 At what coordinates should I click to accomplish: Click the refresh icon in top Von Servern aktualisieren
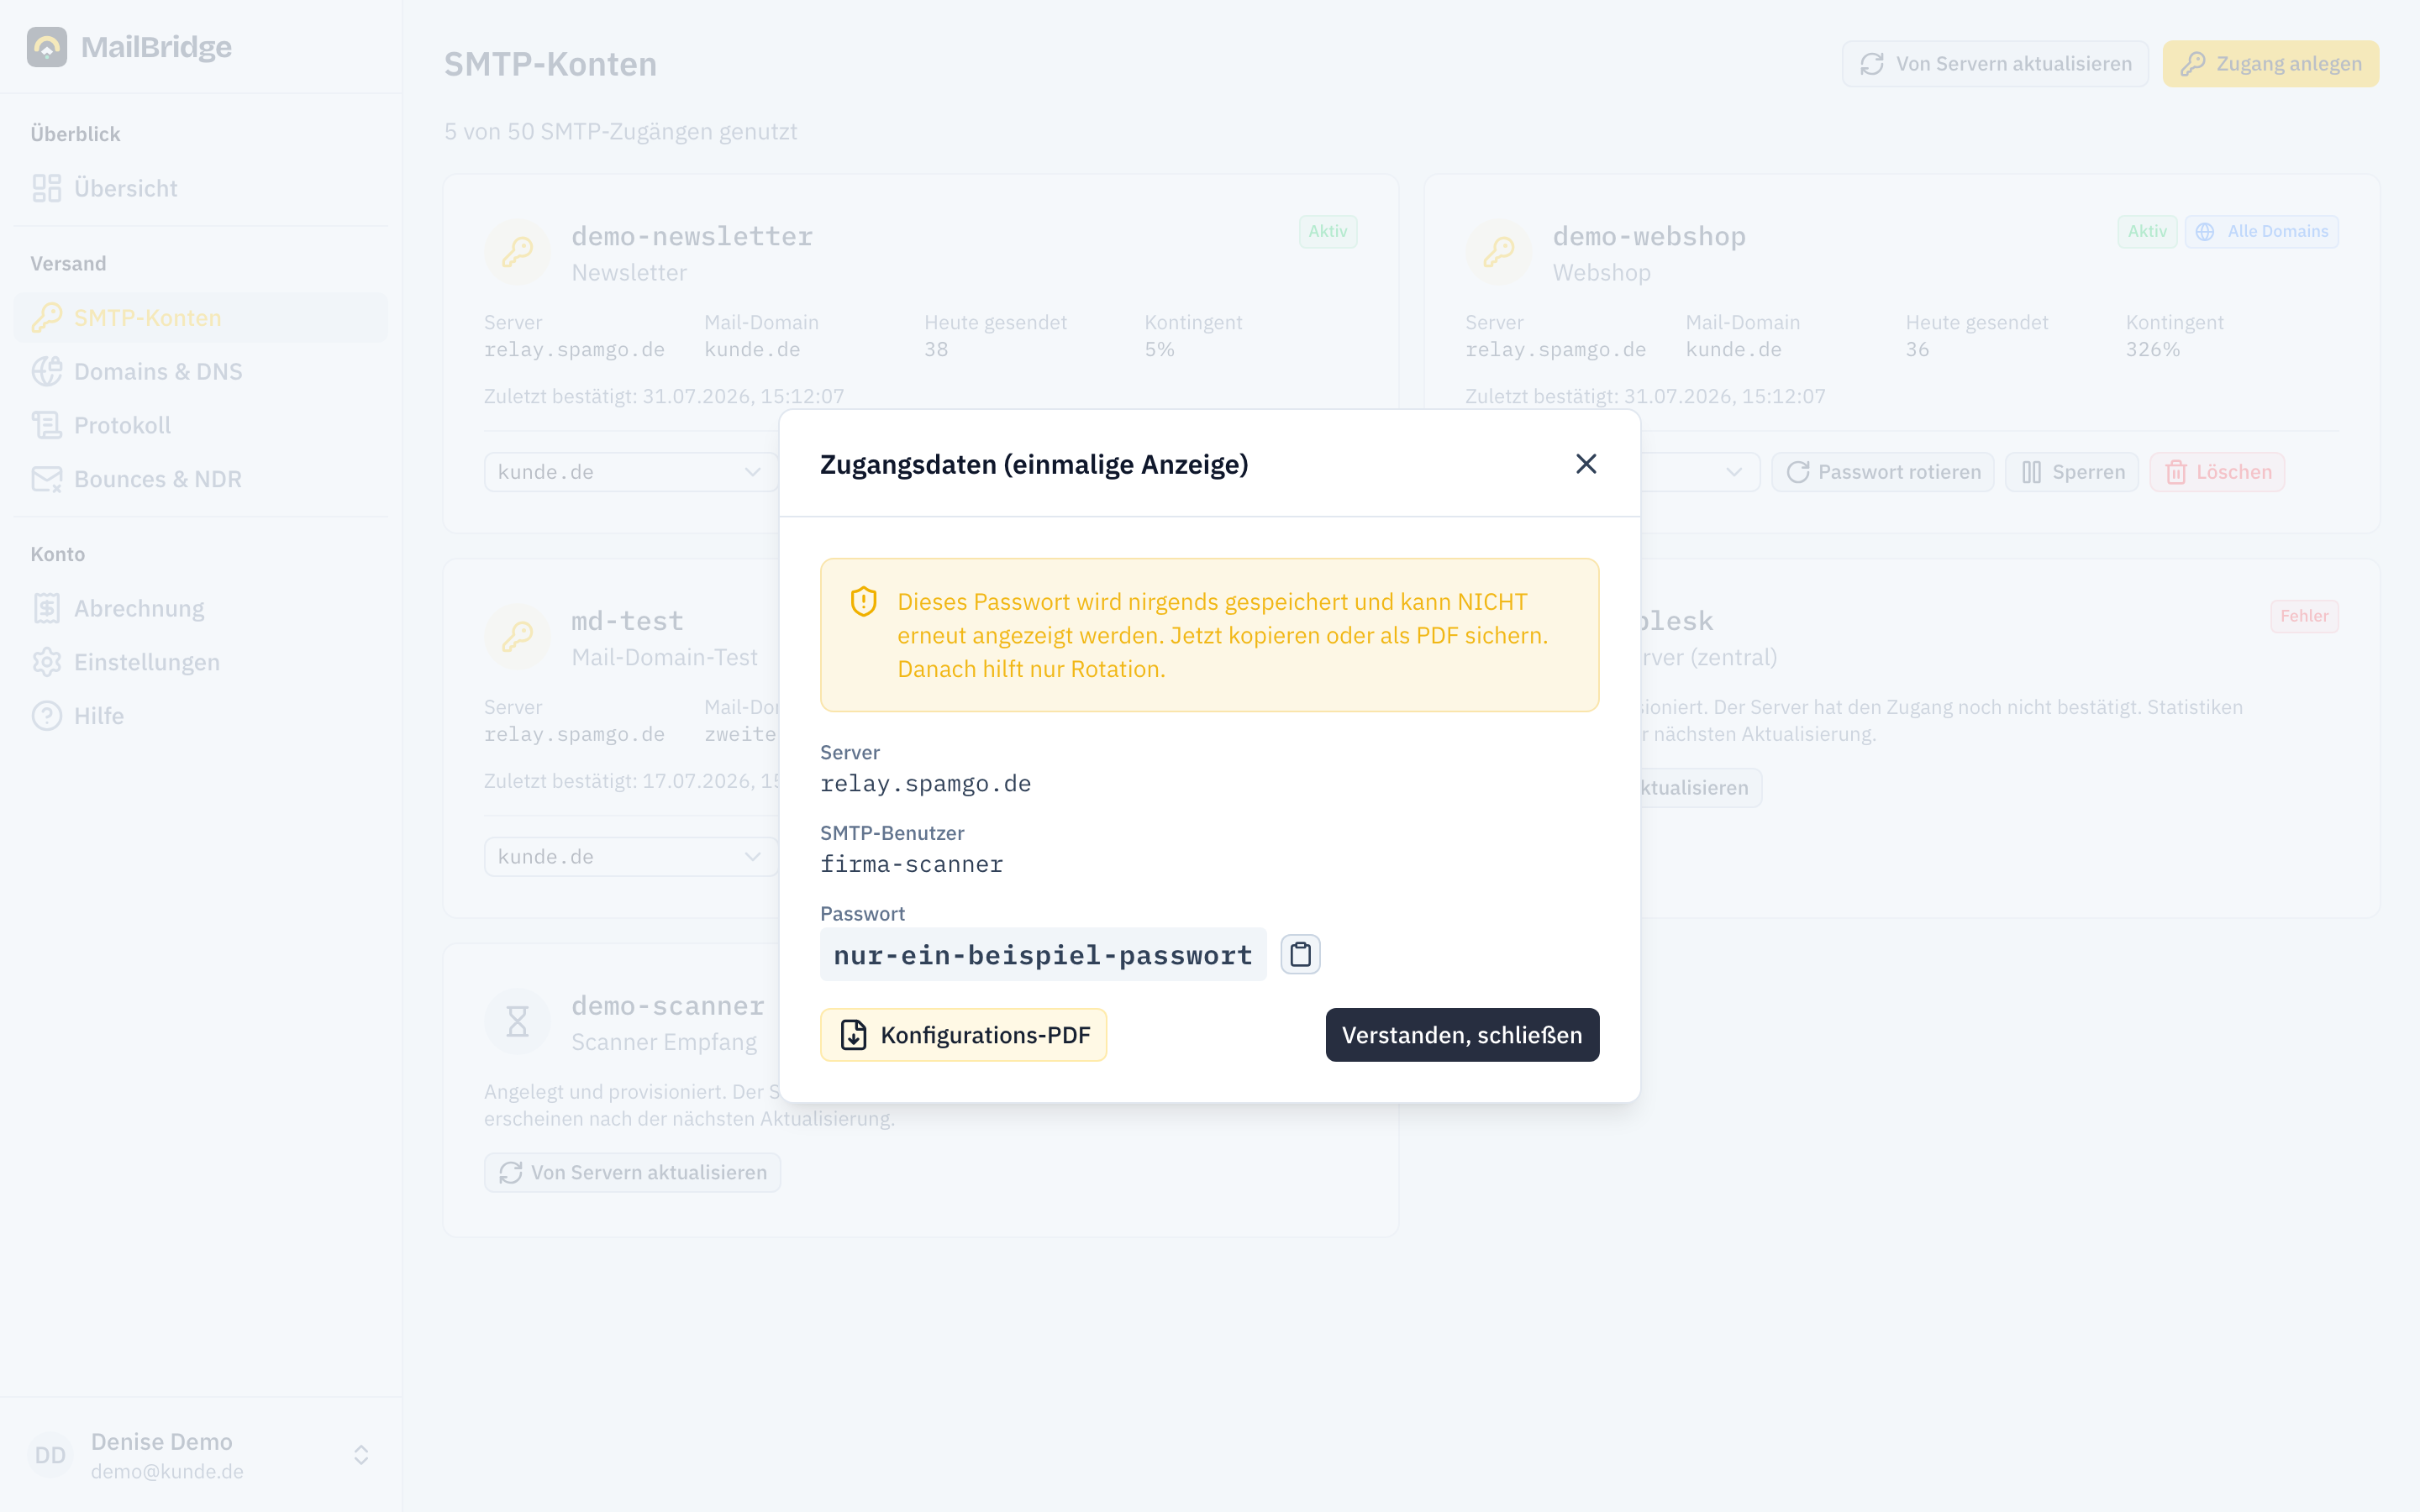1872,64
